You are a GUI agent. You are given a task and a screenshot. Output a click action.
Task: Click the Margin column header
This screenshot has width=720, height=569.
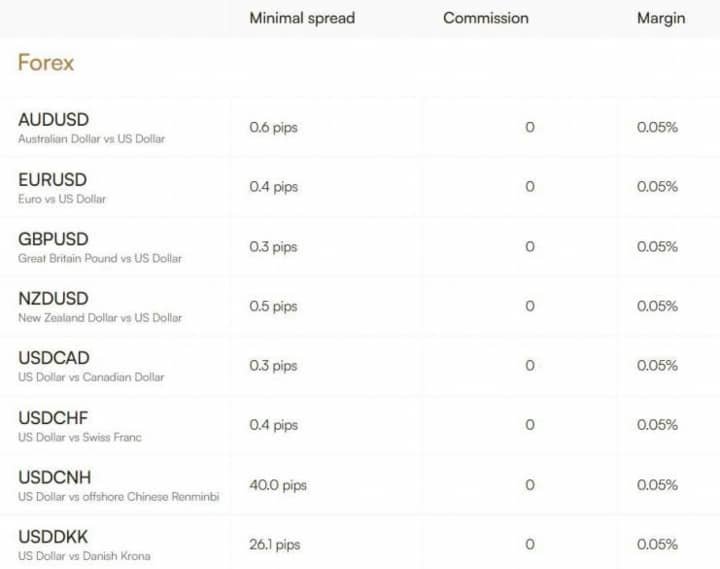(x=661, y=18)
